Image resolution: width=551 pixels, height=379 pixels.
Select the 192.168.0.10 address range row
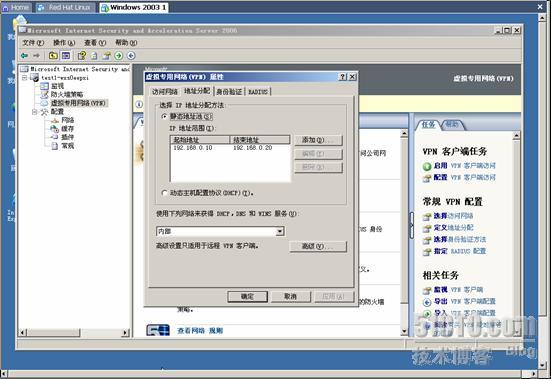(x=230, y=148)
